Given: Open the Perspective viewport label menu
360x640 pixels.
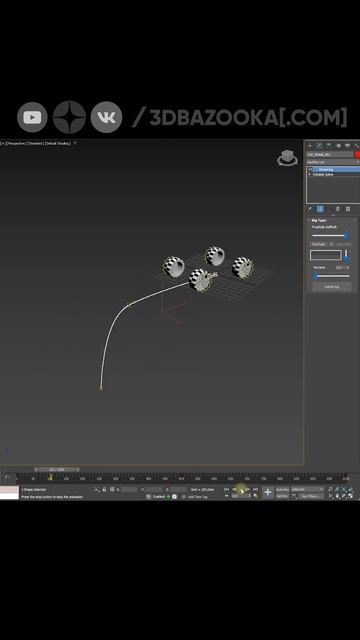Looking at the screenshot, I should [16, 144].
